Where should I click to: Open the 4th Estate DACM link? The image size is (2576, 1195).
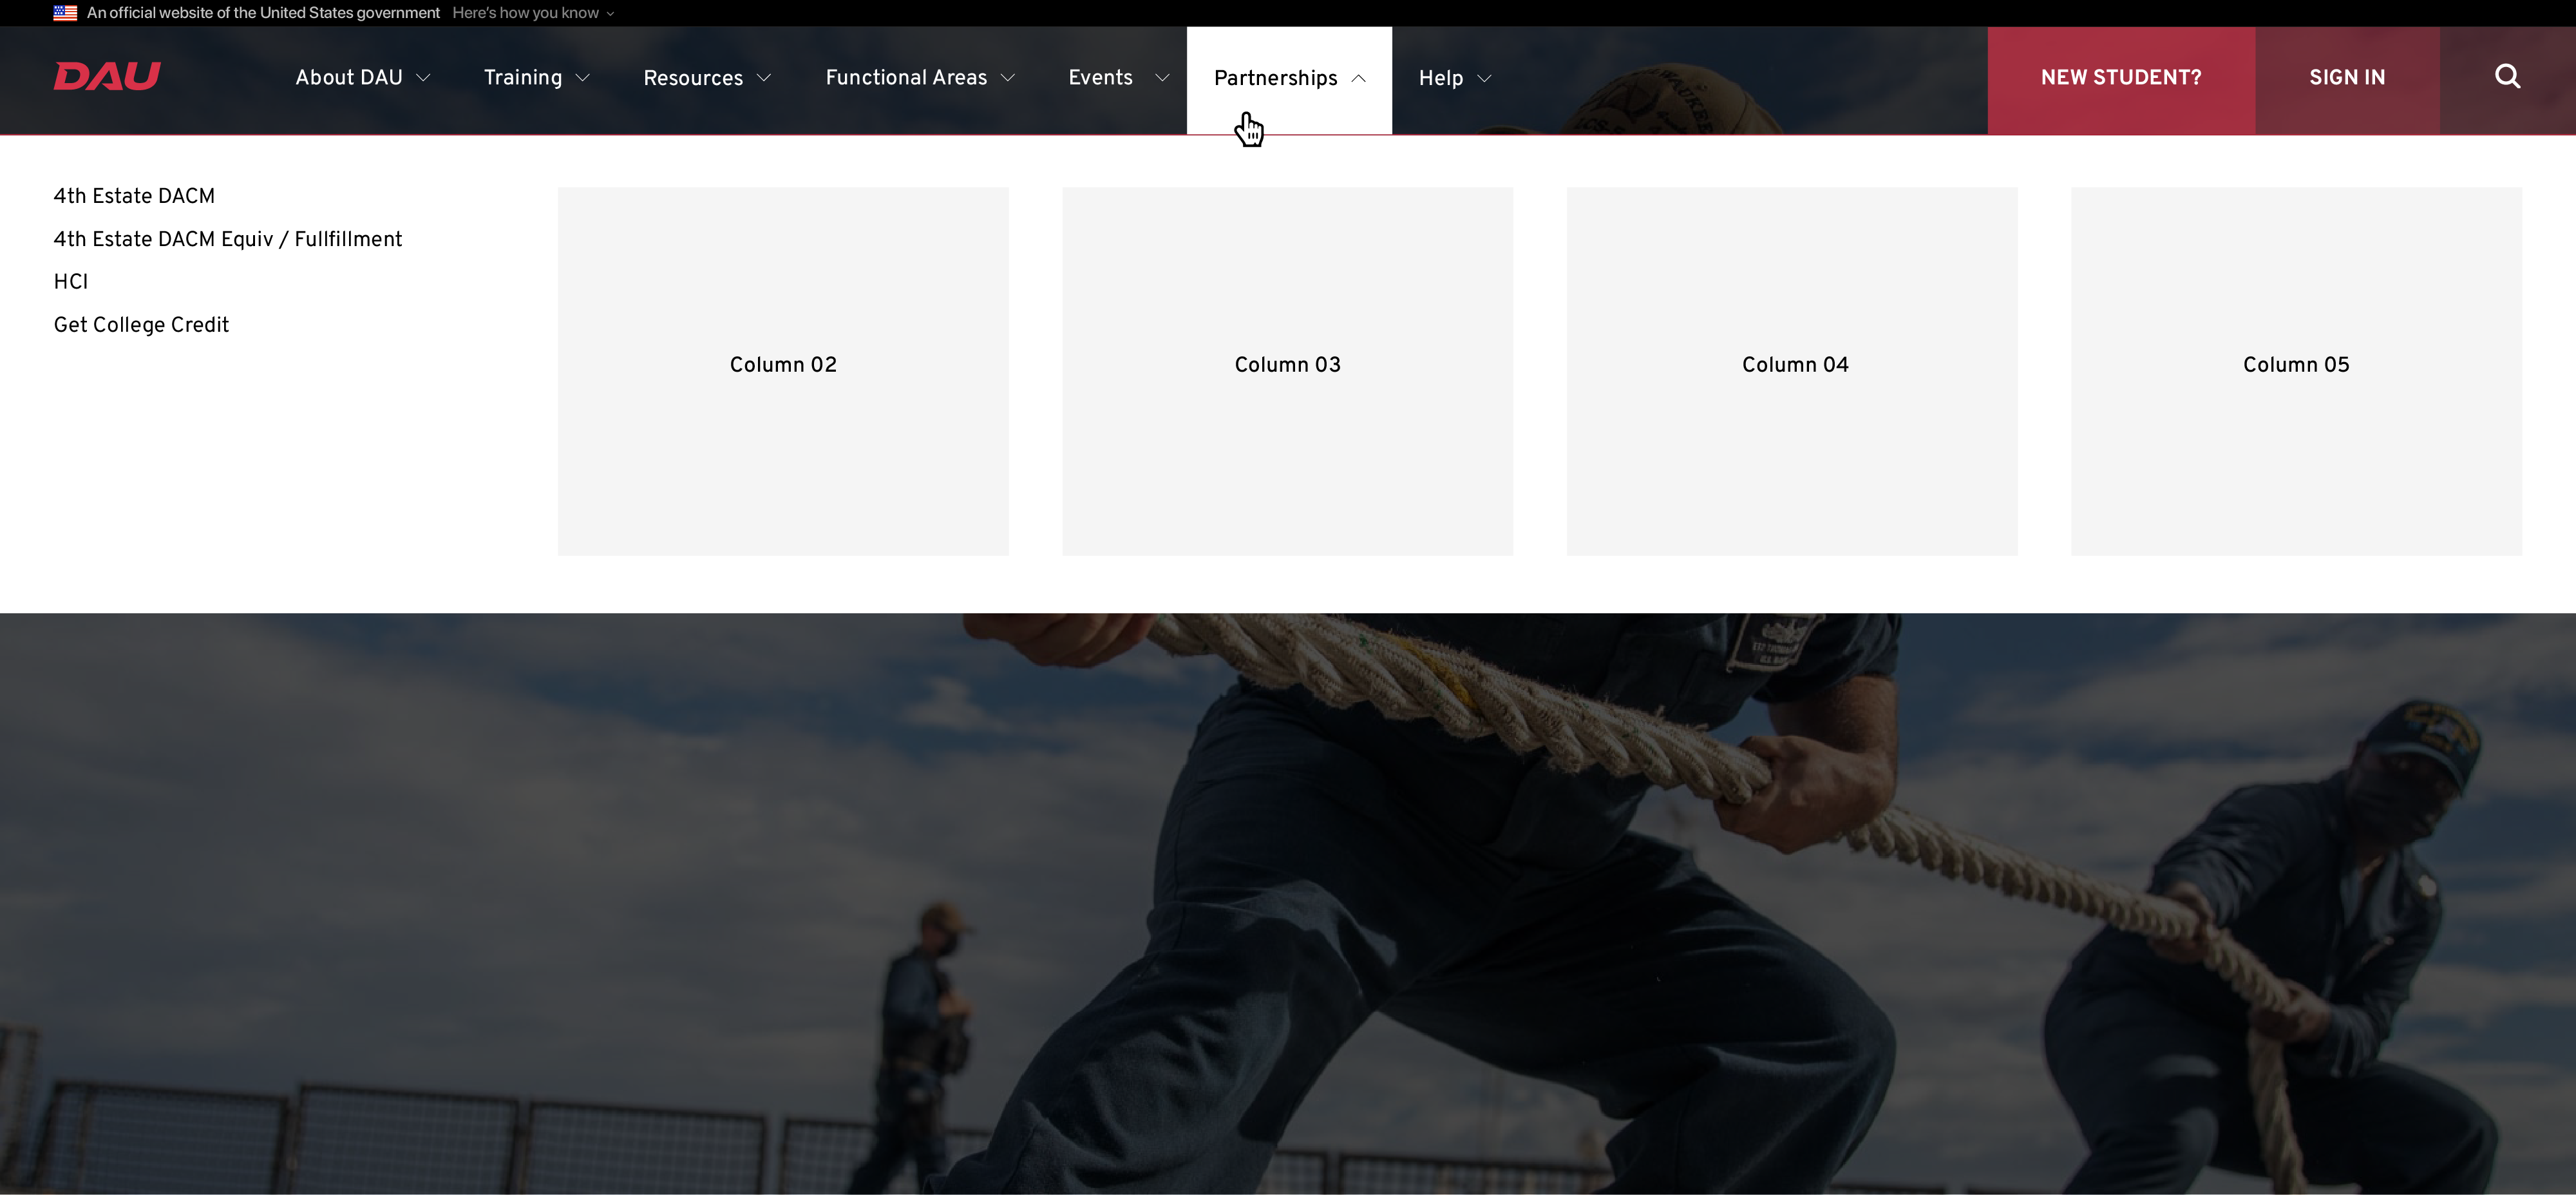[x=134, y=196]
